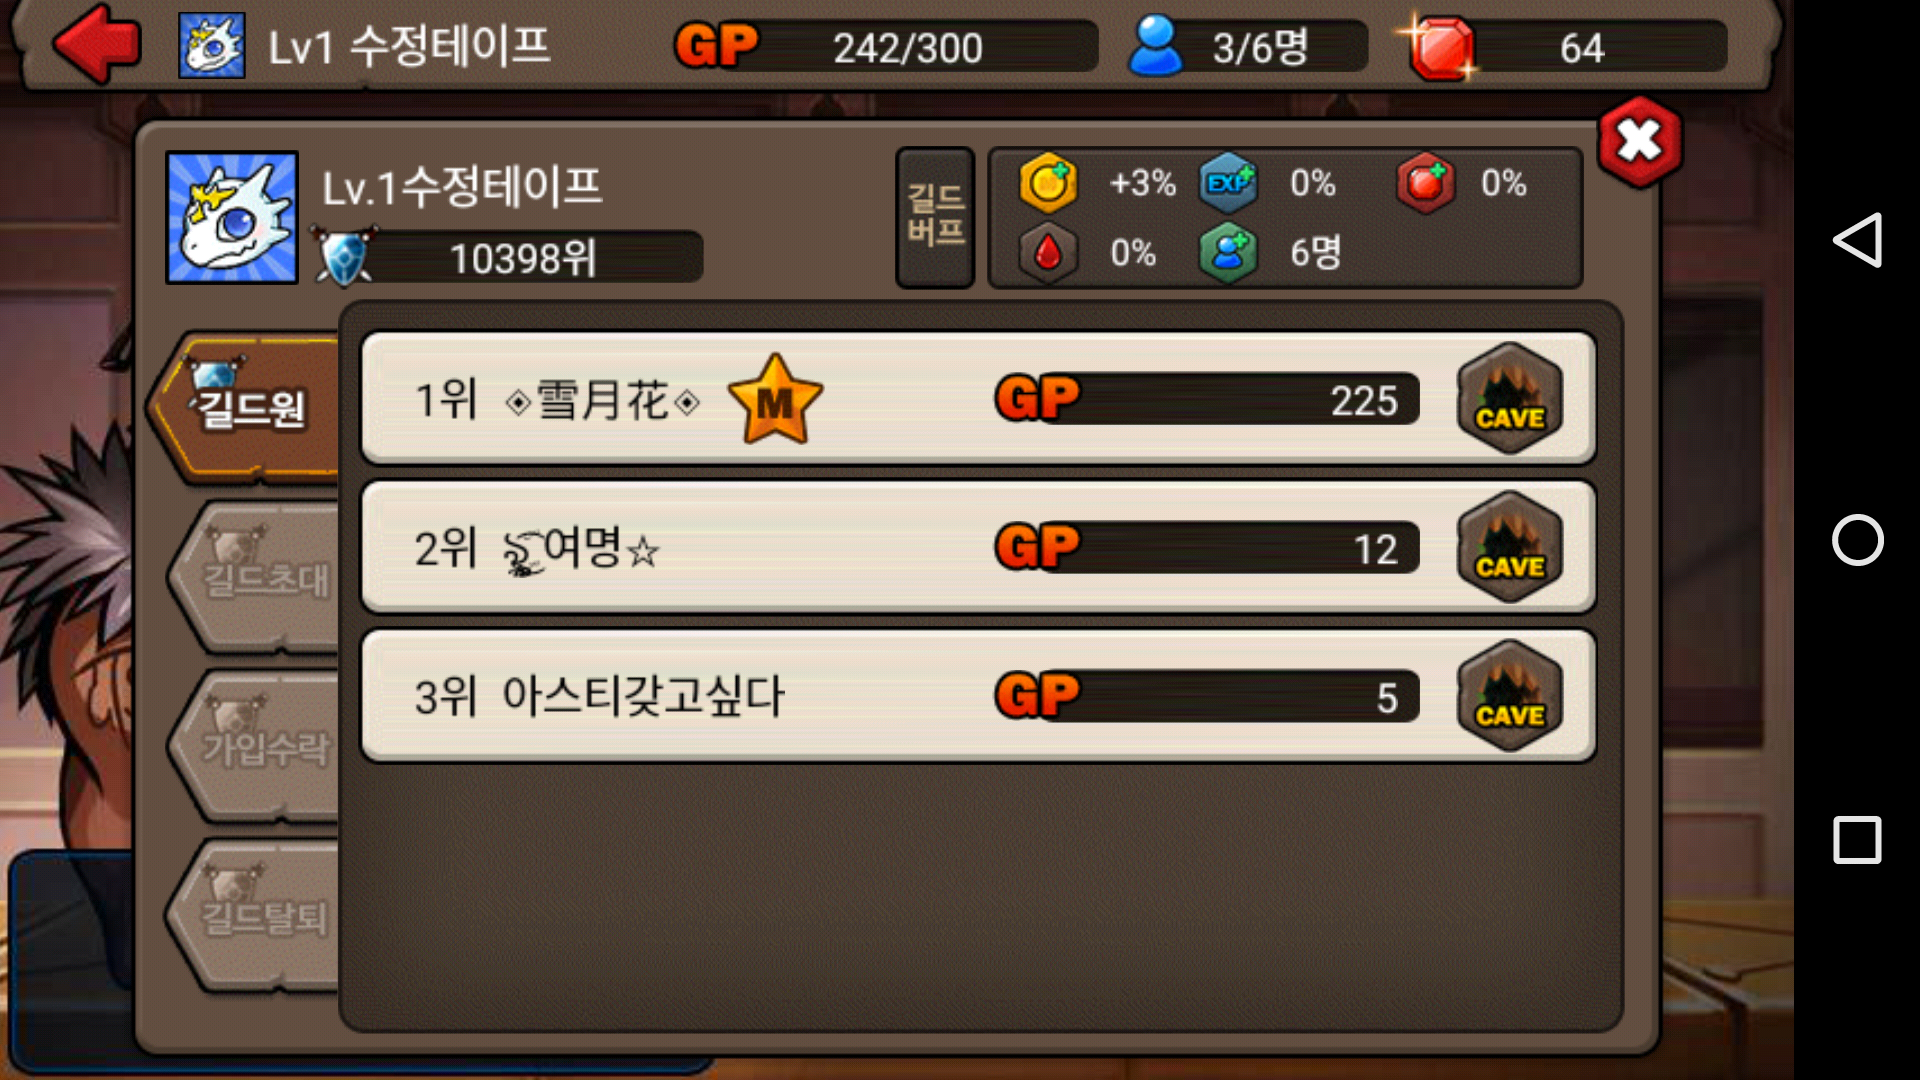Tap the guild dragon emblem in panel
The image size is (1920, 1080).
[x=232, y=217]
